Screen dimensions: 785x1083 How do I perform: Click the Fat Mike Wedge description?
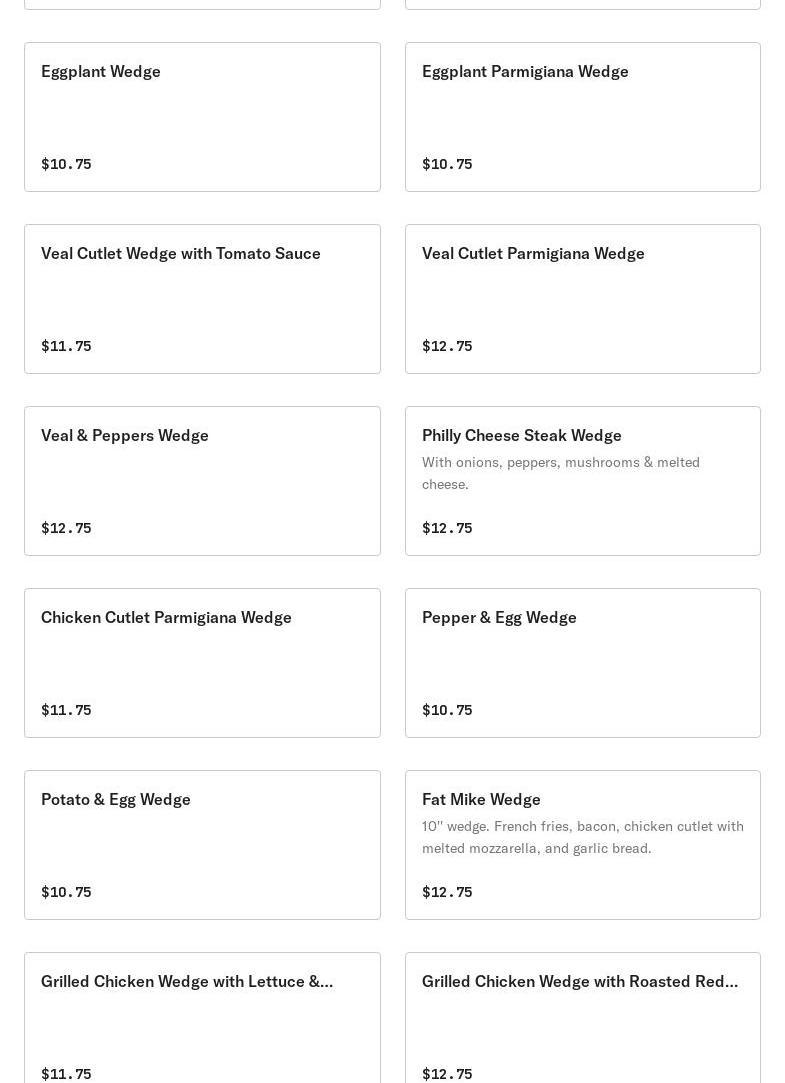click(x=582, y=837)
